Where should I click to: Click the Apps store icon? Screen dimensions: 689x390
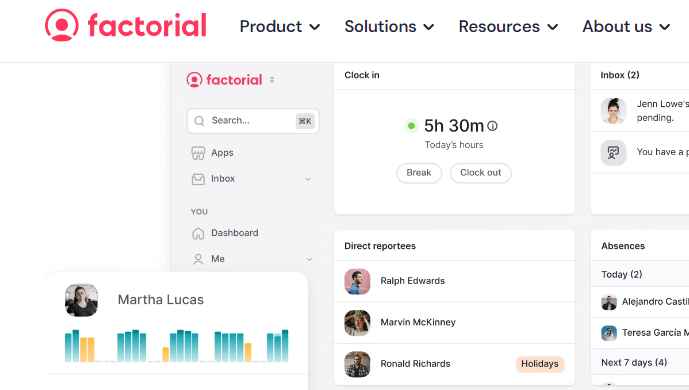click(198, 153)
